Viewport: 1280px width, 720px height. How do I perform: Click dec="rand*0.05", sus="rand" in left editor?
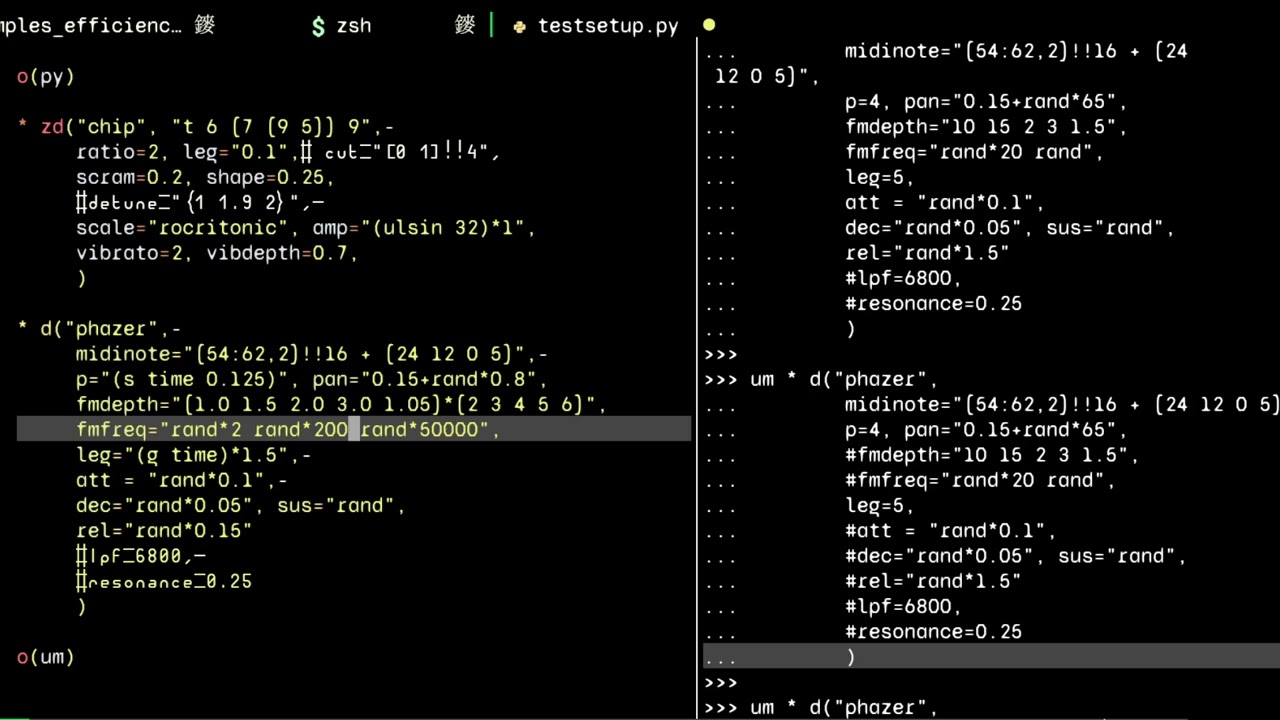[241, 506]
